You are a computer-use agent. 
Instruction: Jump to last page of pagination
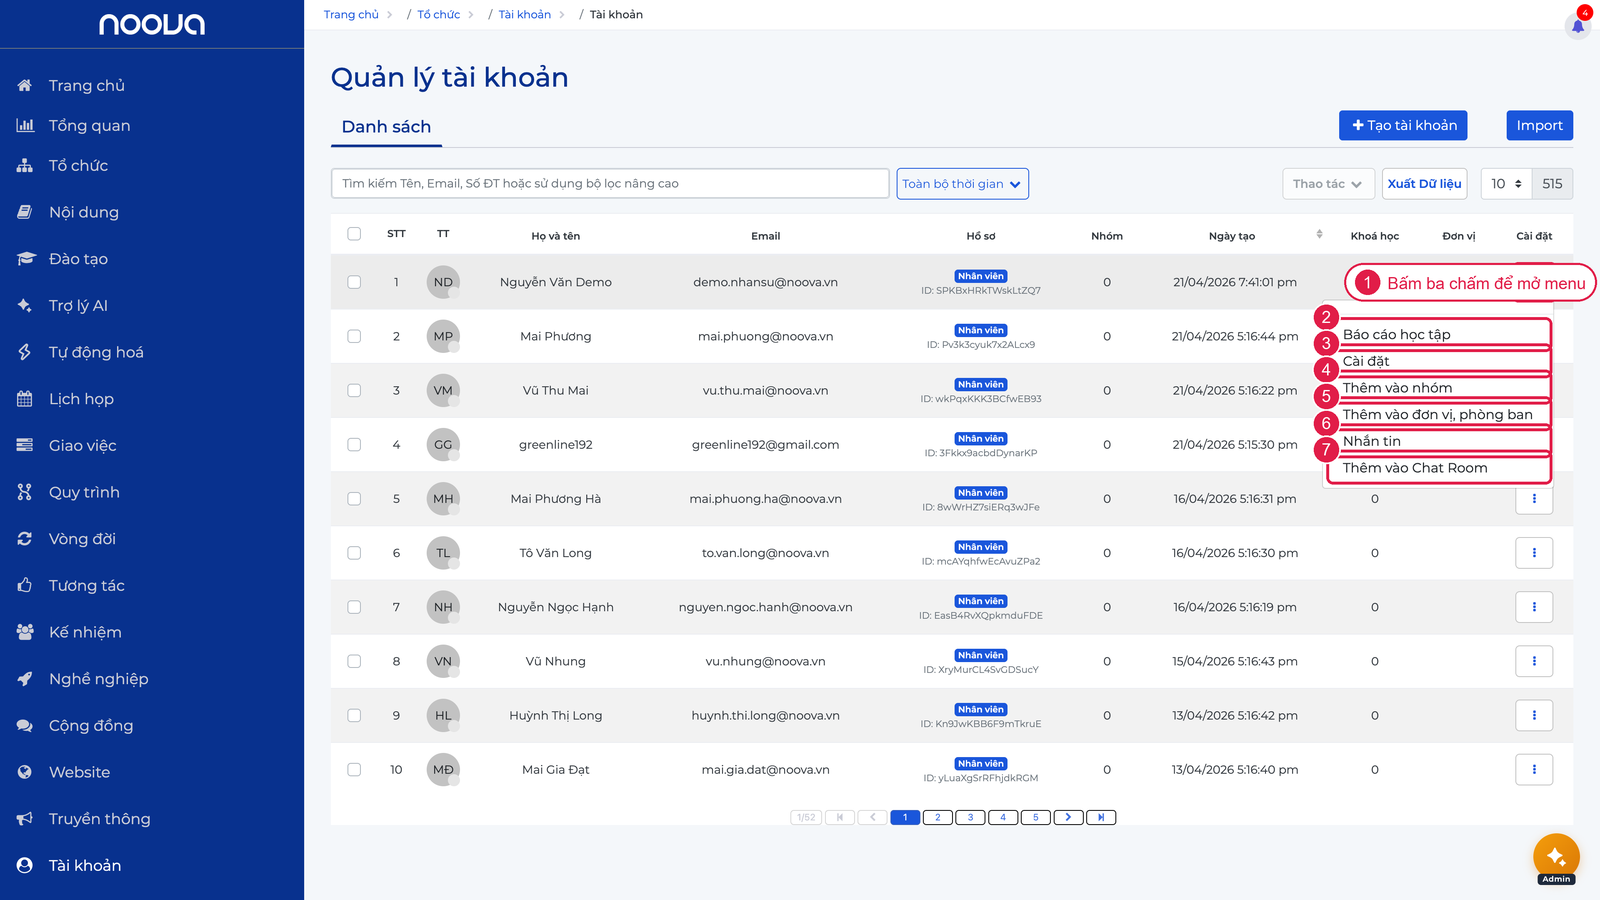coord(1101,817)
